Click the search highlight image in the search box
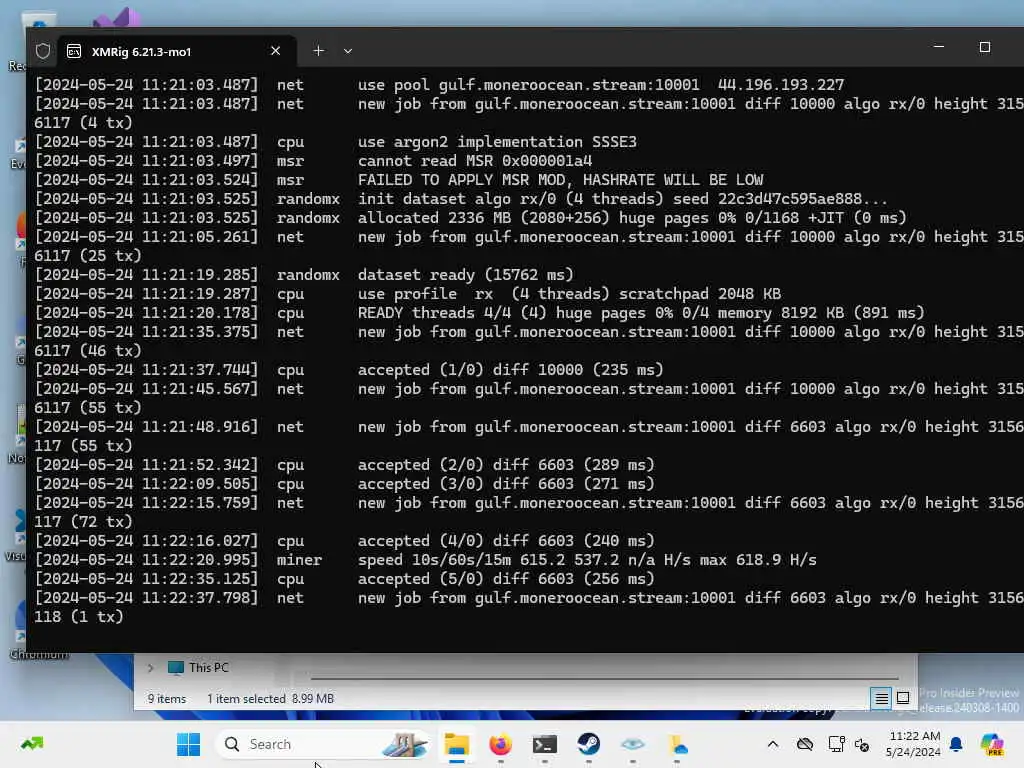Image resolution: width=1024 pixels, height=768 pixels. point(404,744)
